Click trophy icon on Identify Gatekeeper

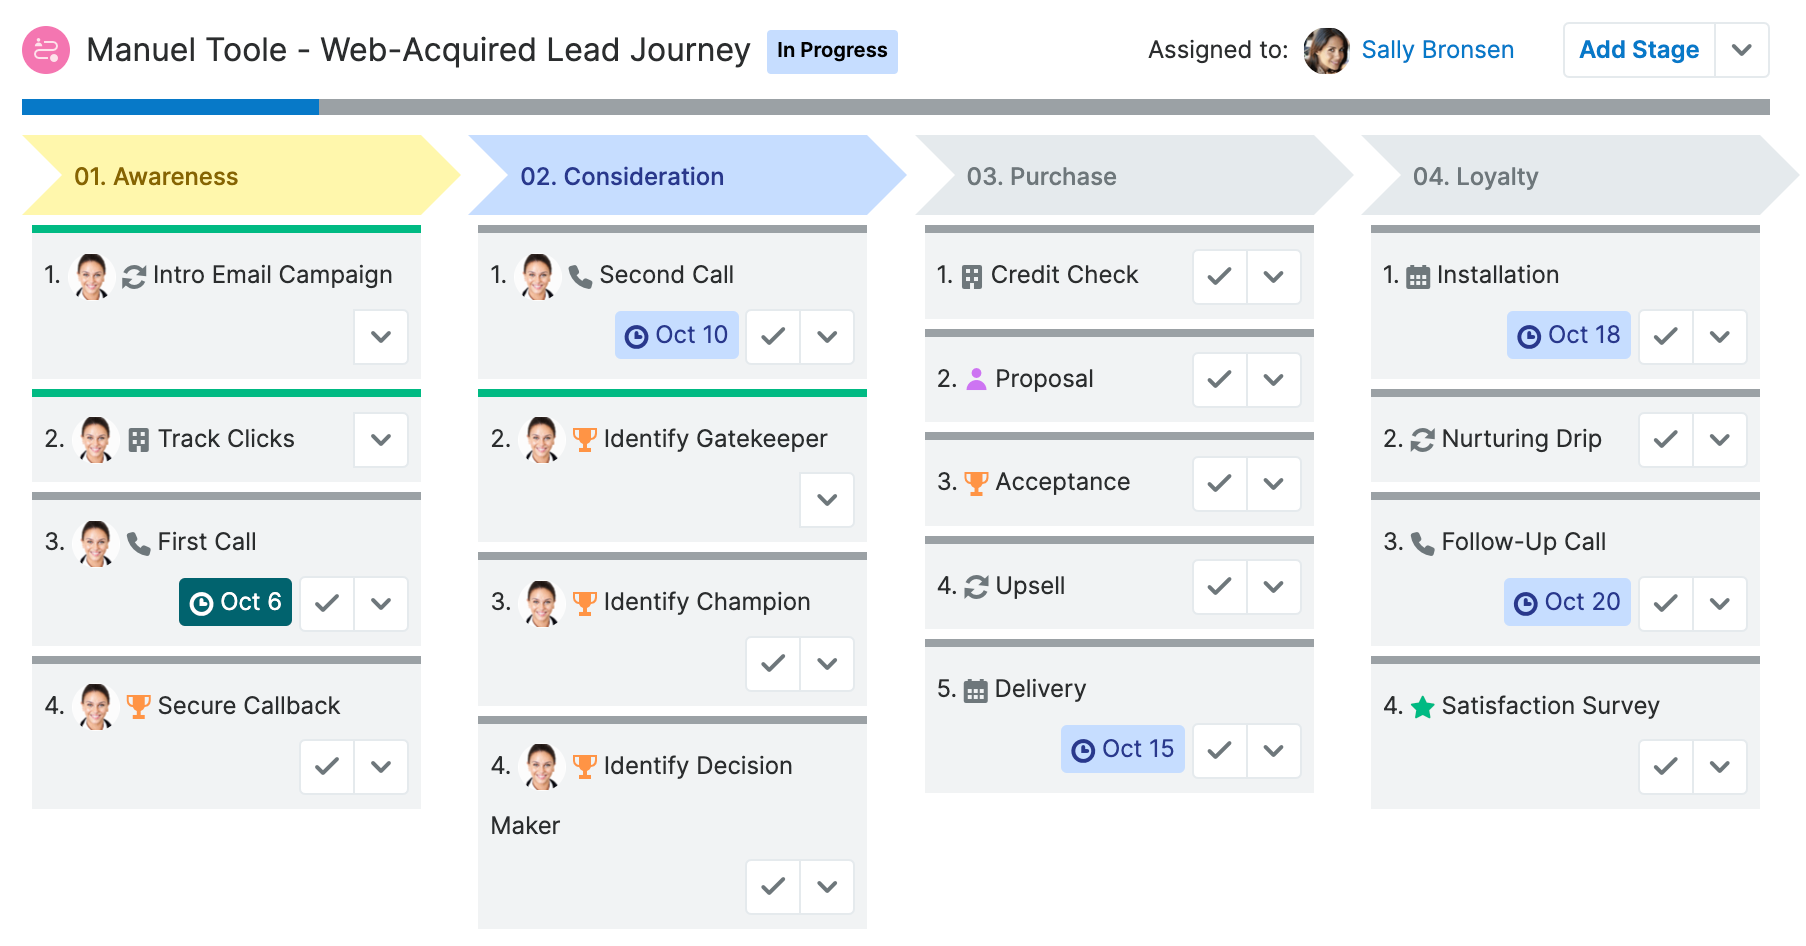point(585,439)
